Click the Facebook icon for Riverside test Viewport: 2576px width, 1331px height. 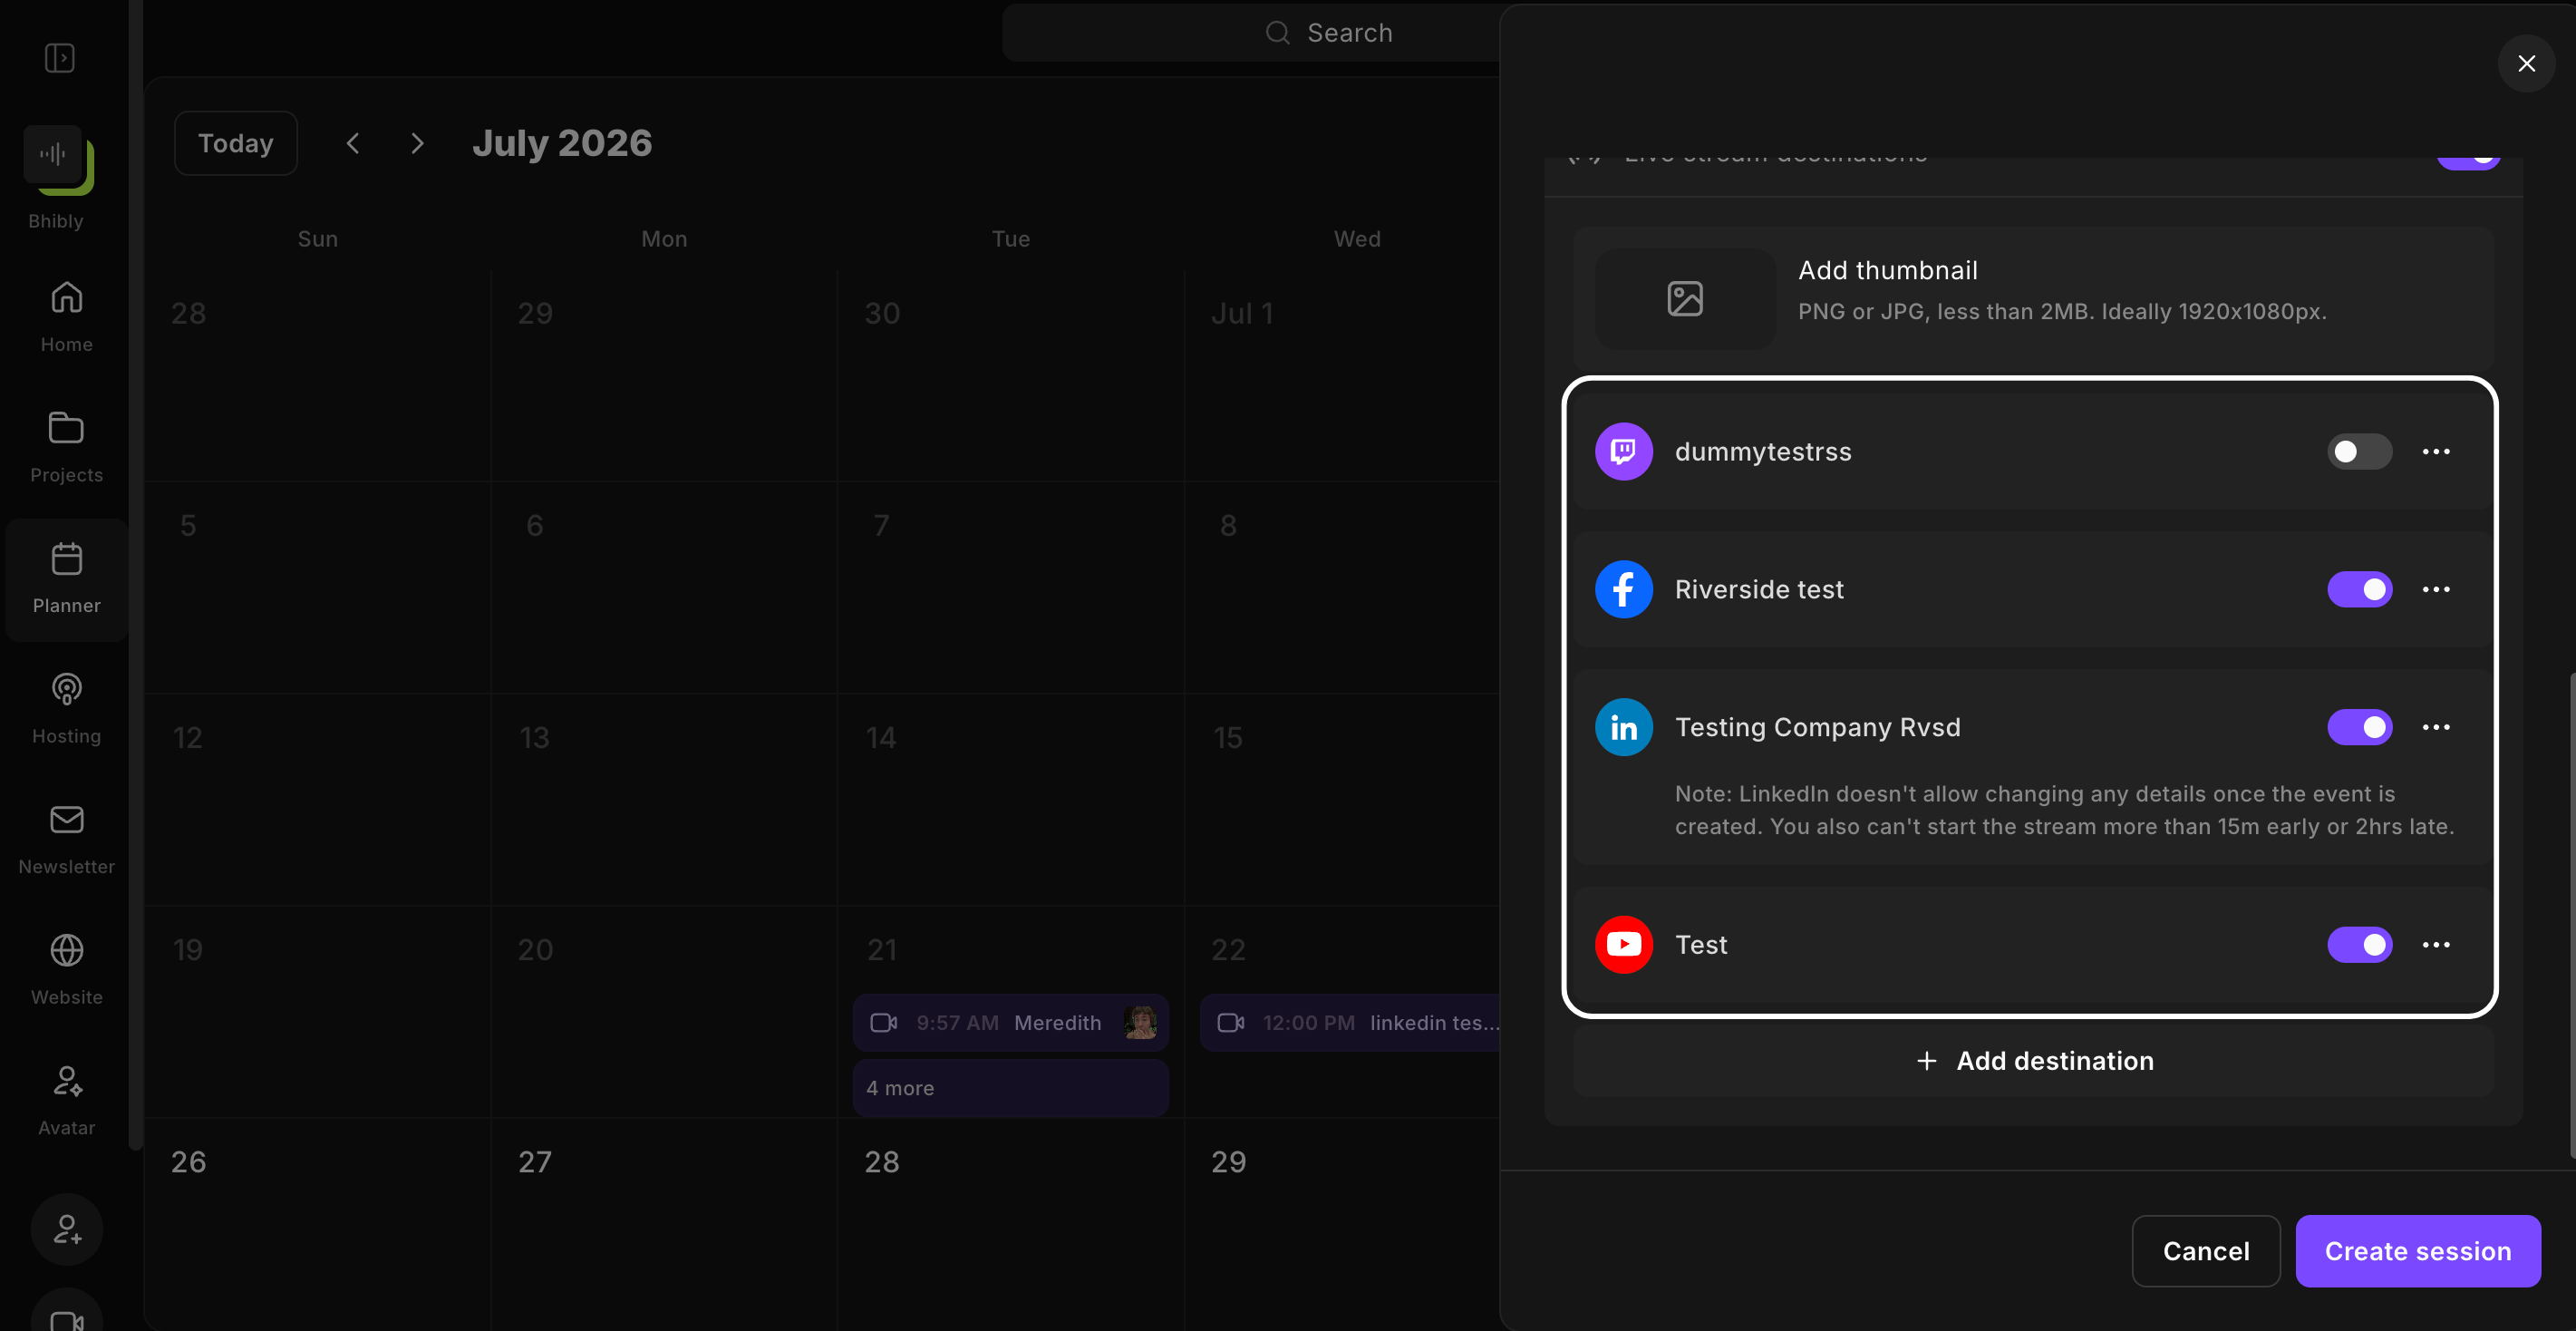[x=1623, y=589]
